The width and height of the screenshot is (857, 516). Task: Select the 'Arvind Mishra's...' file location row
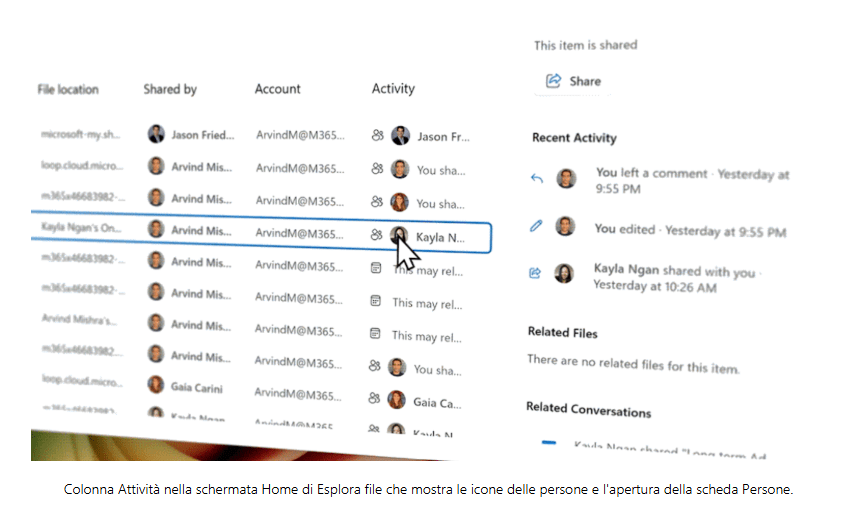click(x=80, y=321)
